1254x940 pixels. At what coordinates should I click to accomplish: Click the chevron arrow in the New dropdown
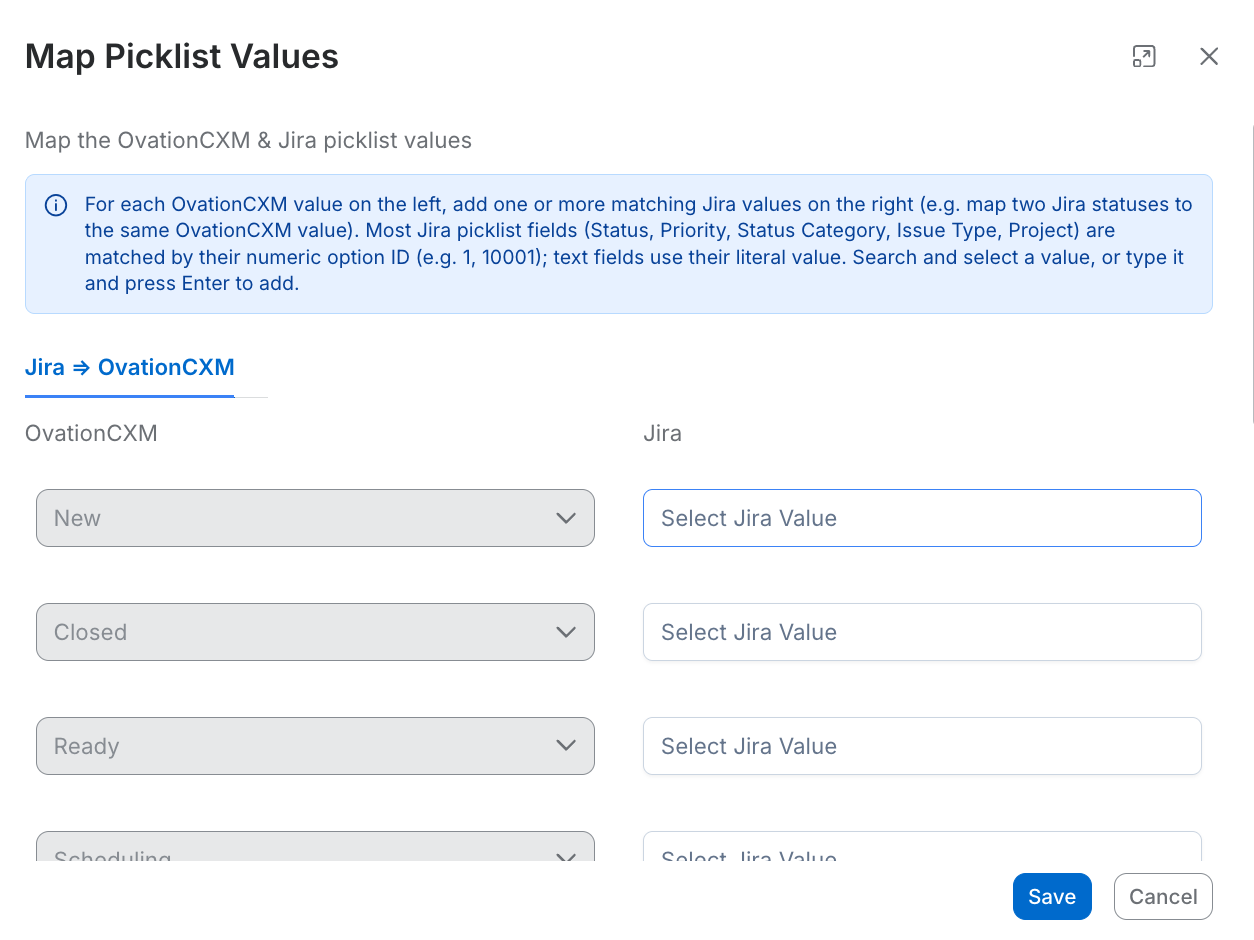click(566, 518)
